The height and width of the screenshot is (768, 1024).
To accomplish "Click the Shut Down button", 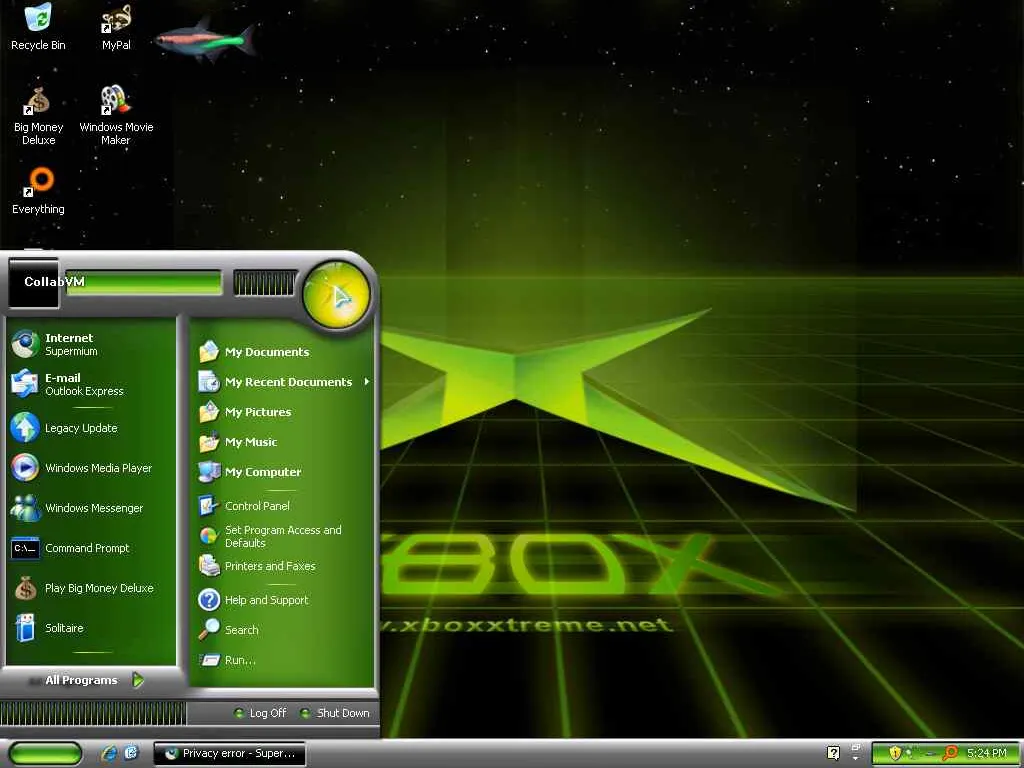I will point(335,713).
